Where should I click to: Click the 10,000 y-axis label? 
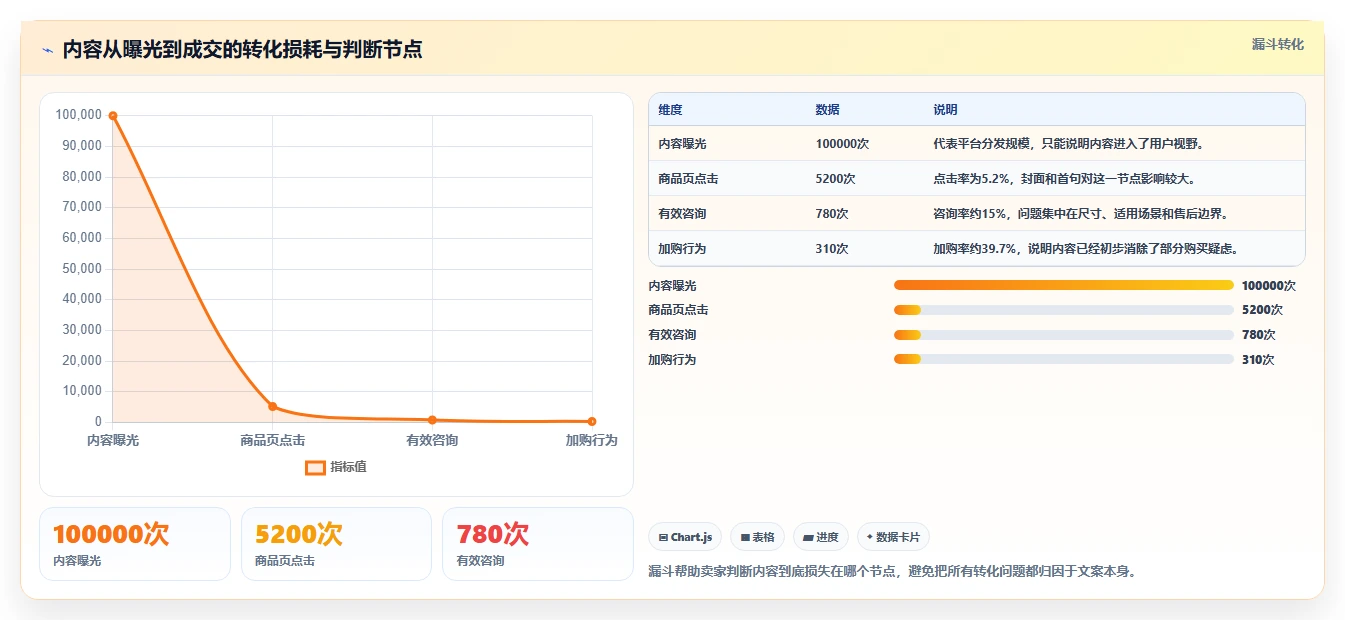[82, 391]
